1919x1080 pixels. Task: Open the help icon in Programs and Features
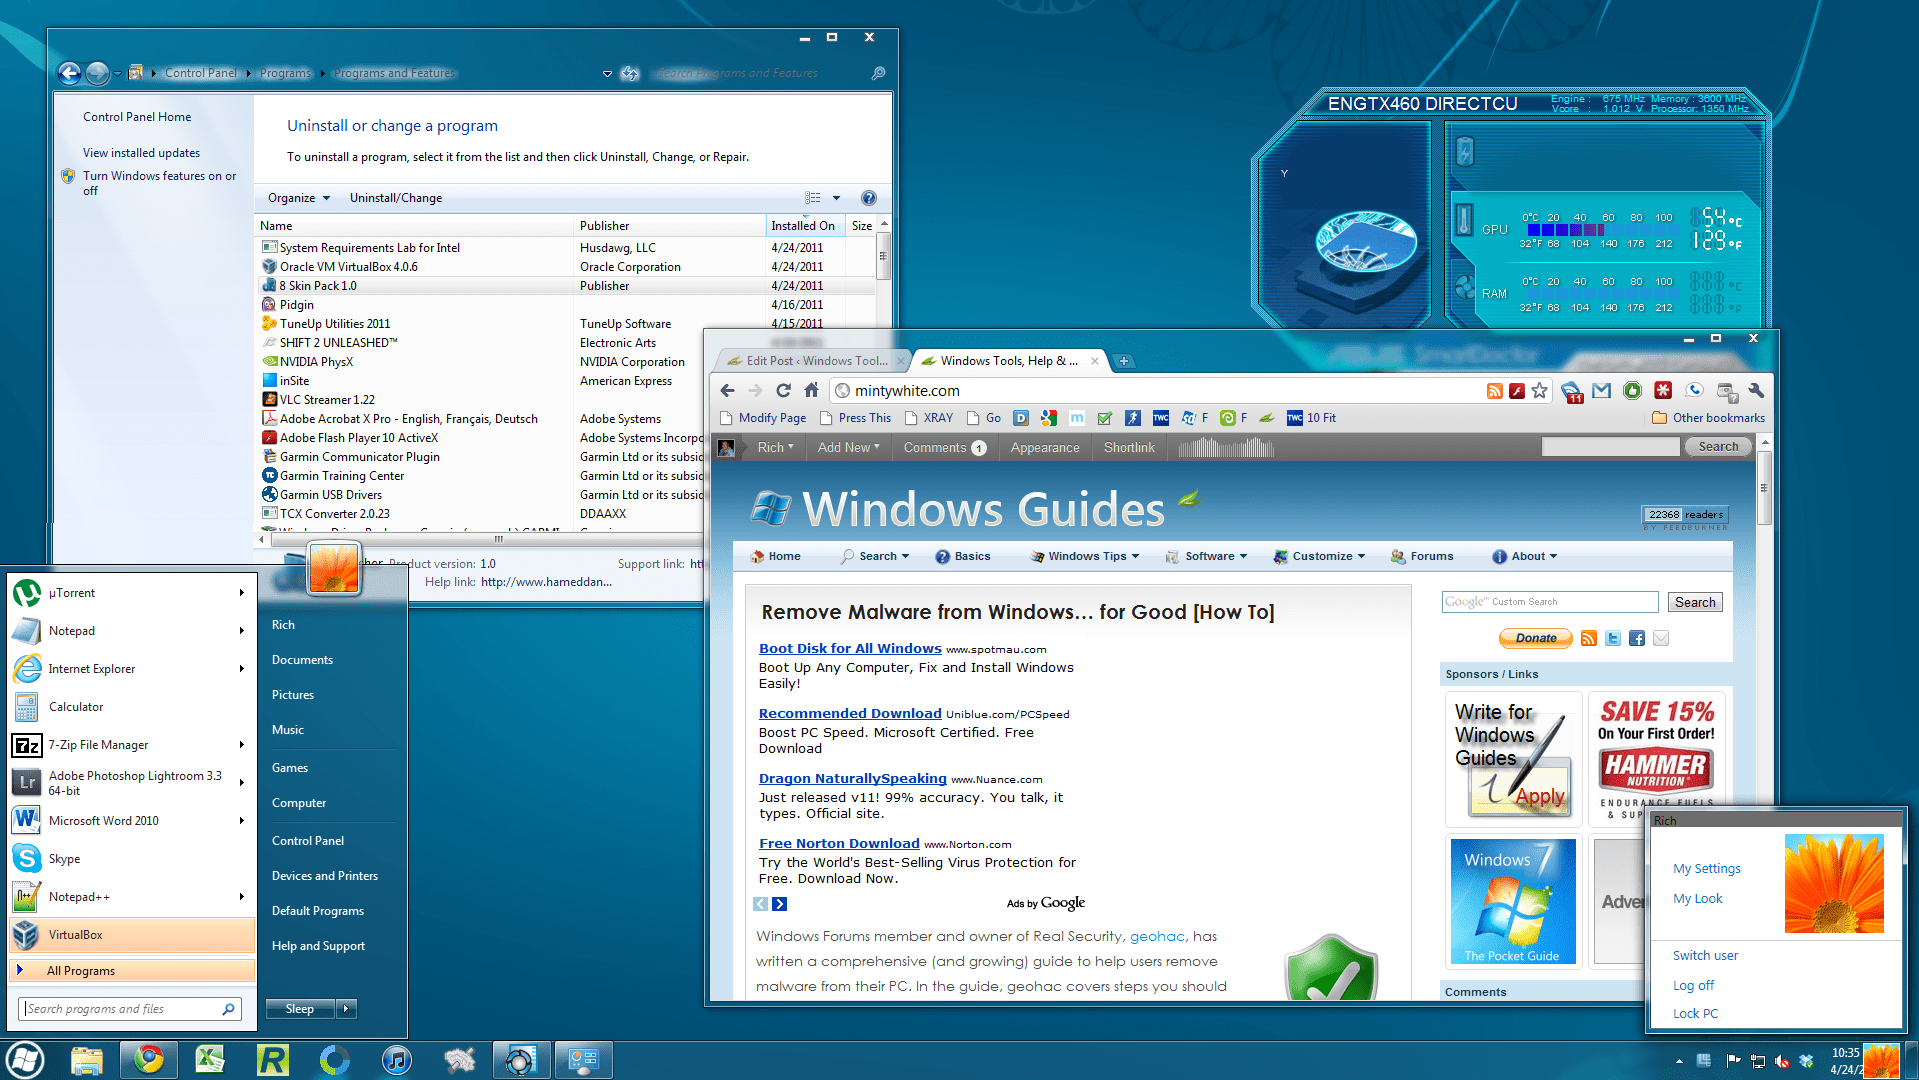869,198
